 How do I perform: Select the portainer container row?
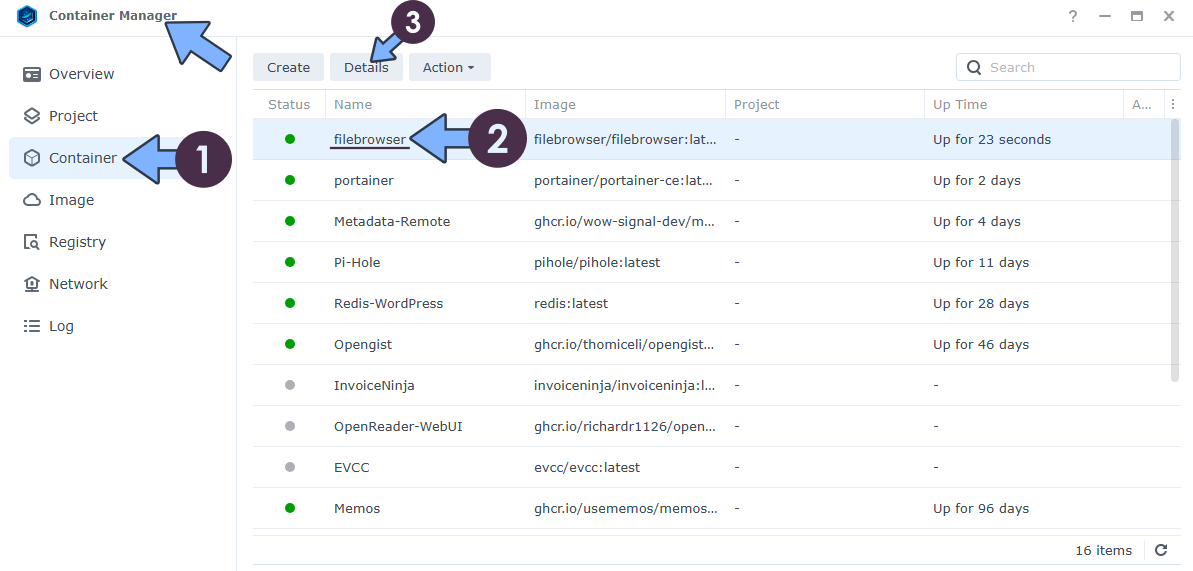(711, 180)
